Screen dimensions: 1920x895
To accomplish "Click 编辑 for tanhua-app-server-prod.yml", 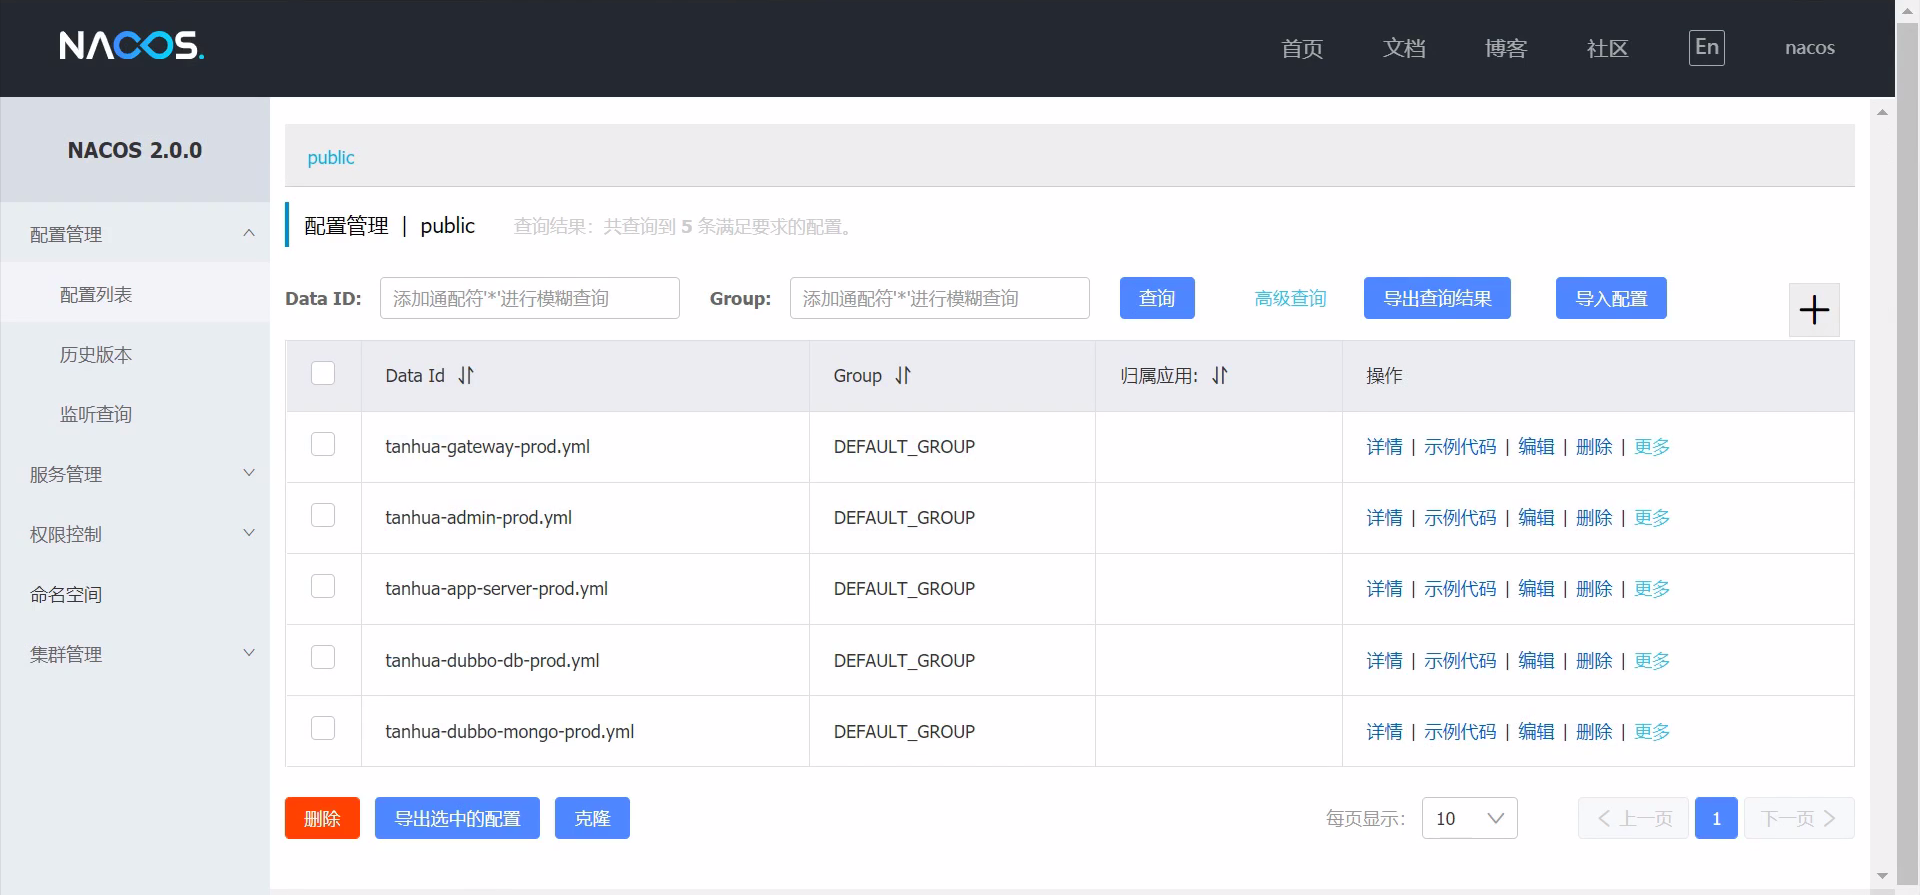I will click(x=1536, y=589).
